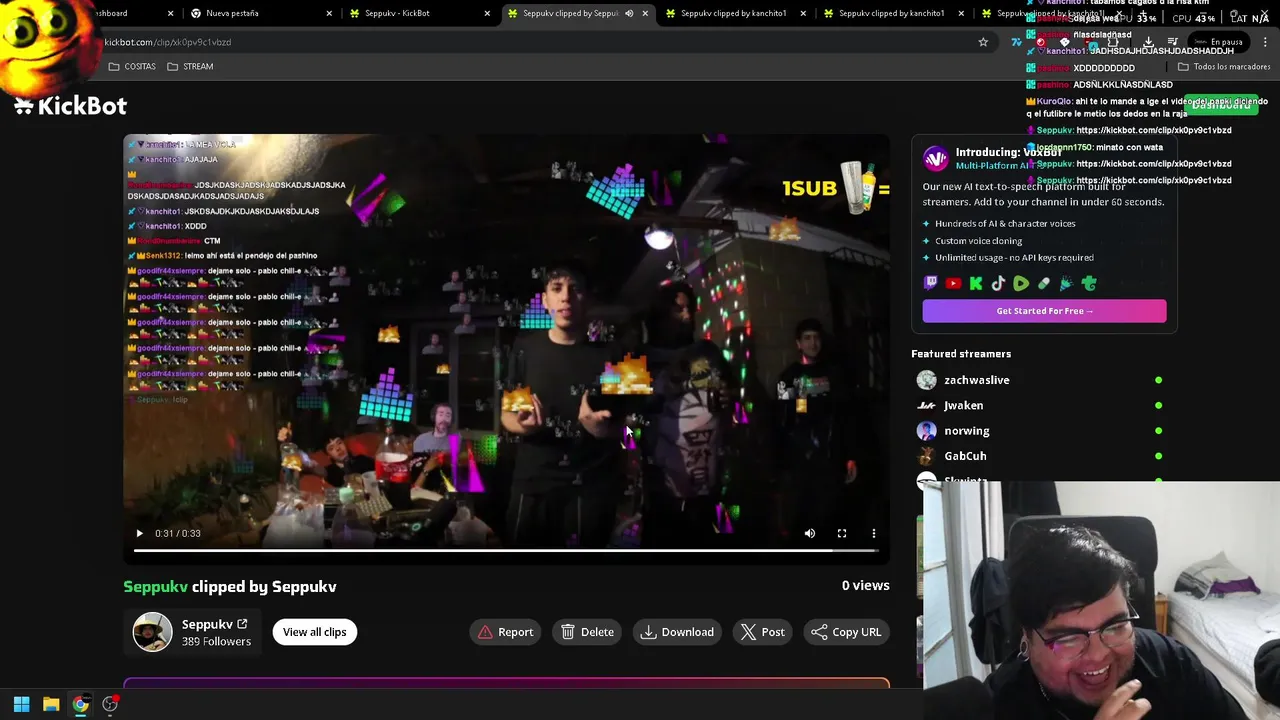Open clip player more options menu

(874, 533)
